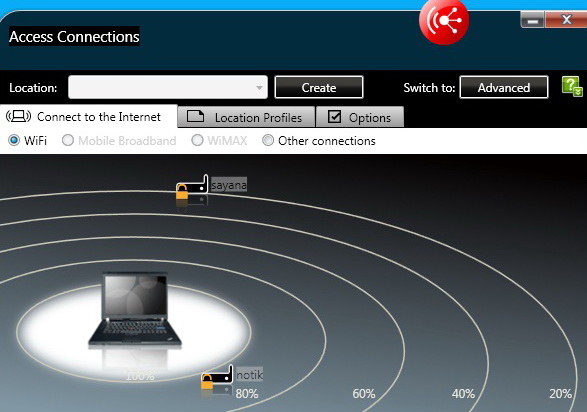
Task: Switch to Advanced view button
Action: click(x=504, y=88)
